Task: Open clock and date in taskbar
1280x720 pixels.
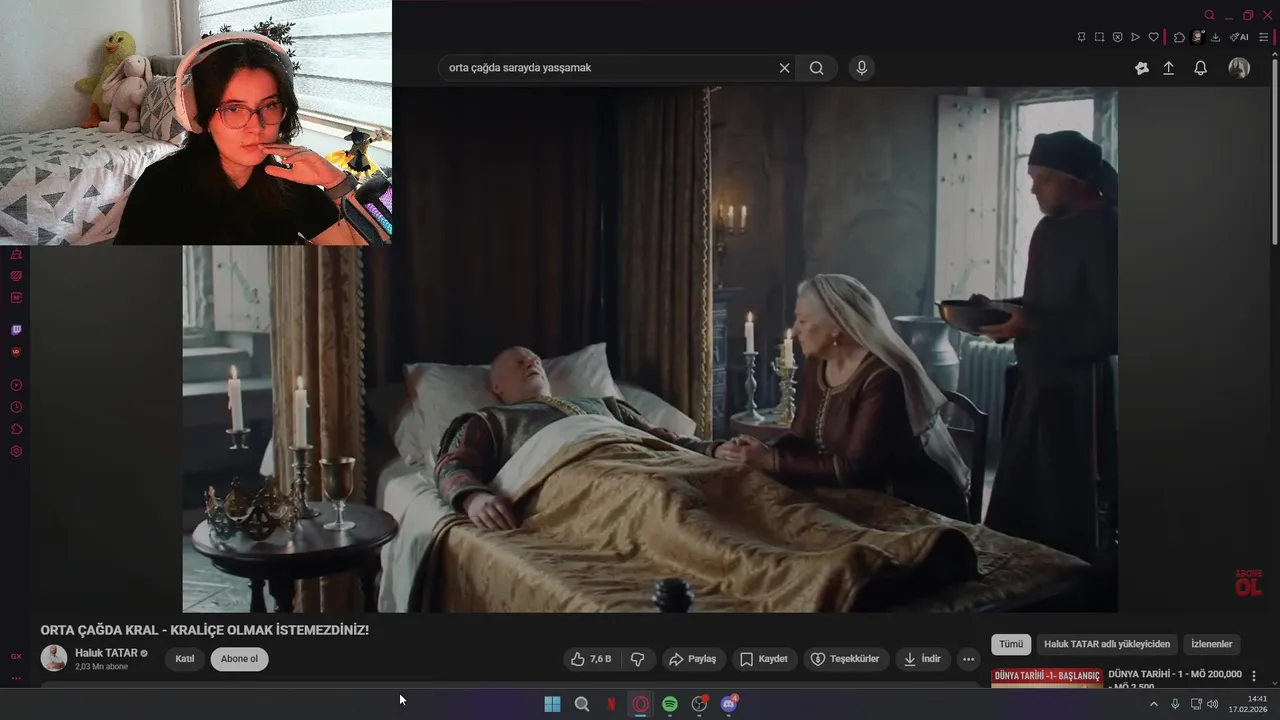Action: pos(1250,704)
